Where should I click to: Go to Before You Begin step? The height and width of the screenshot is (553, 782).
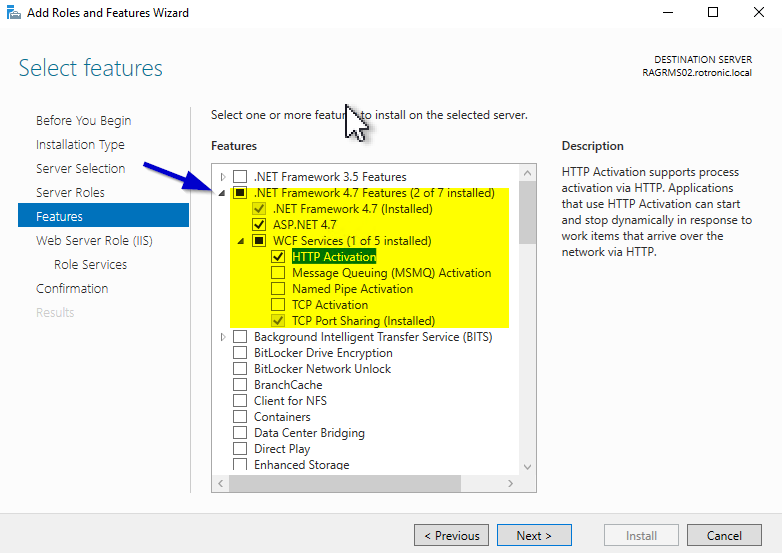(83, 121)
